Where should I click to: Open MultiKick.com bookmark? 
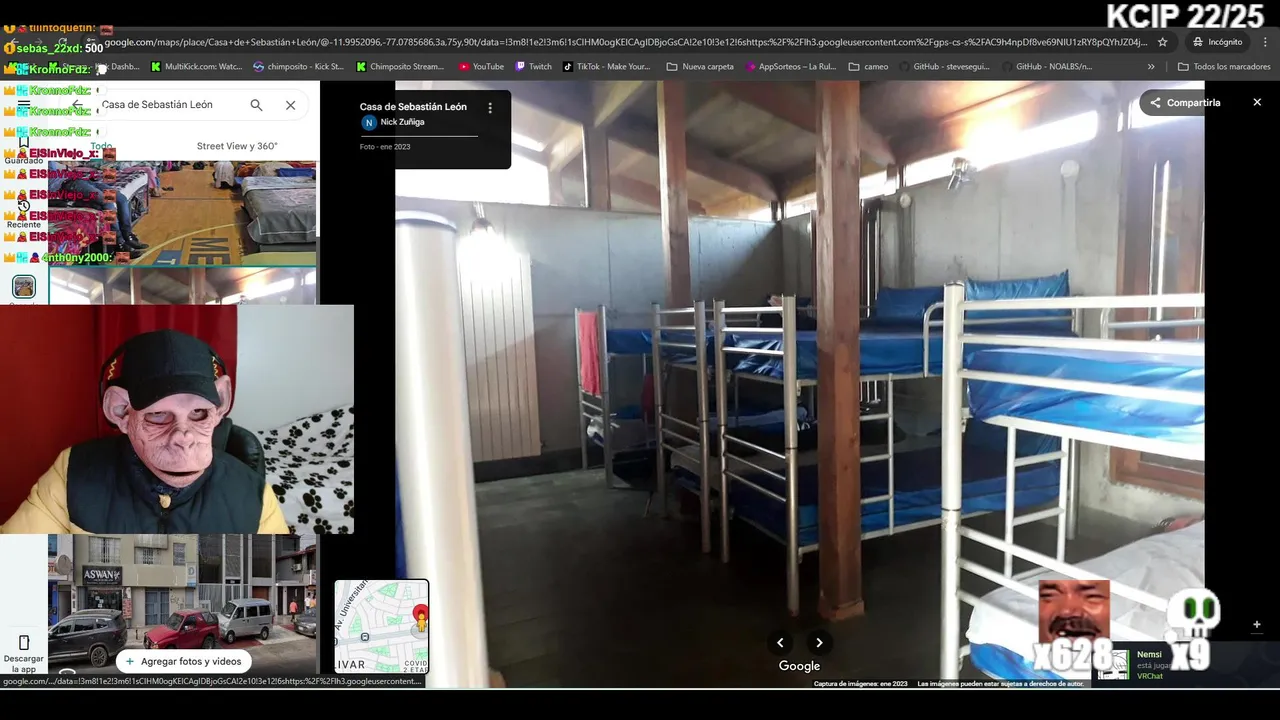tap(196, 67)
